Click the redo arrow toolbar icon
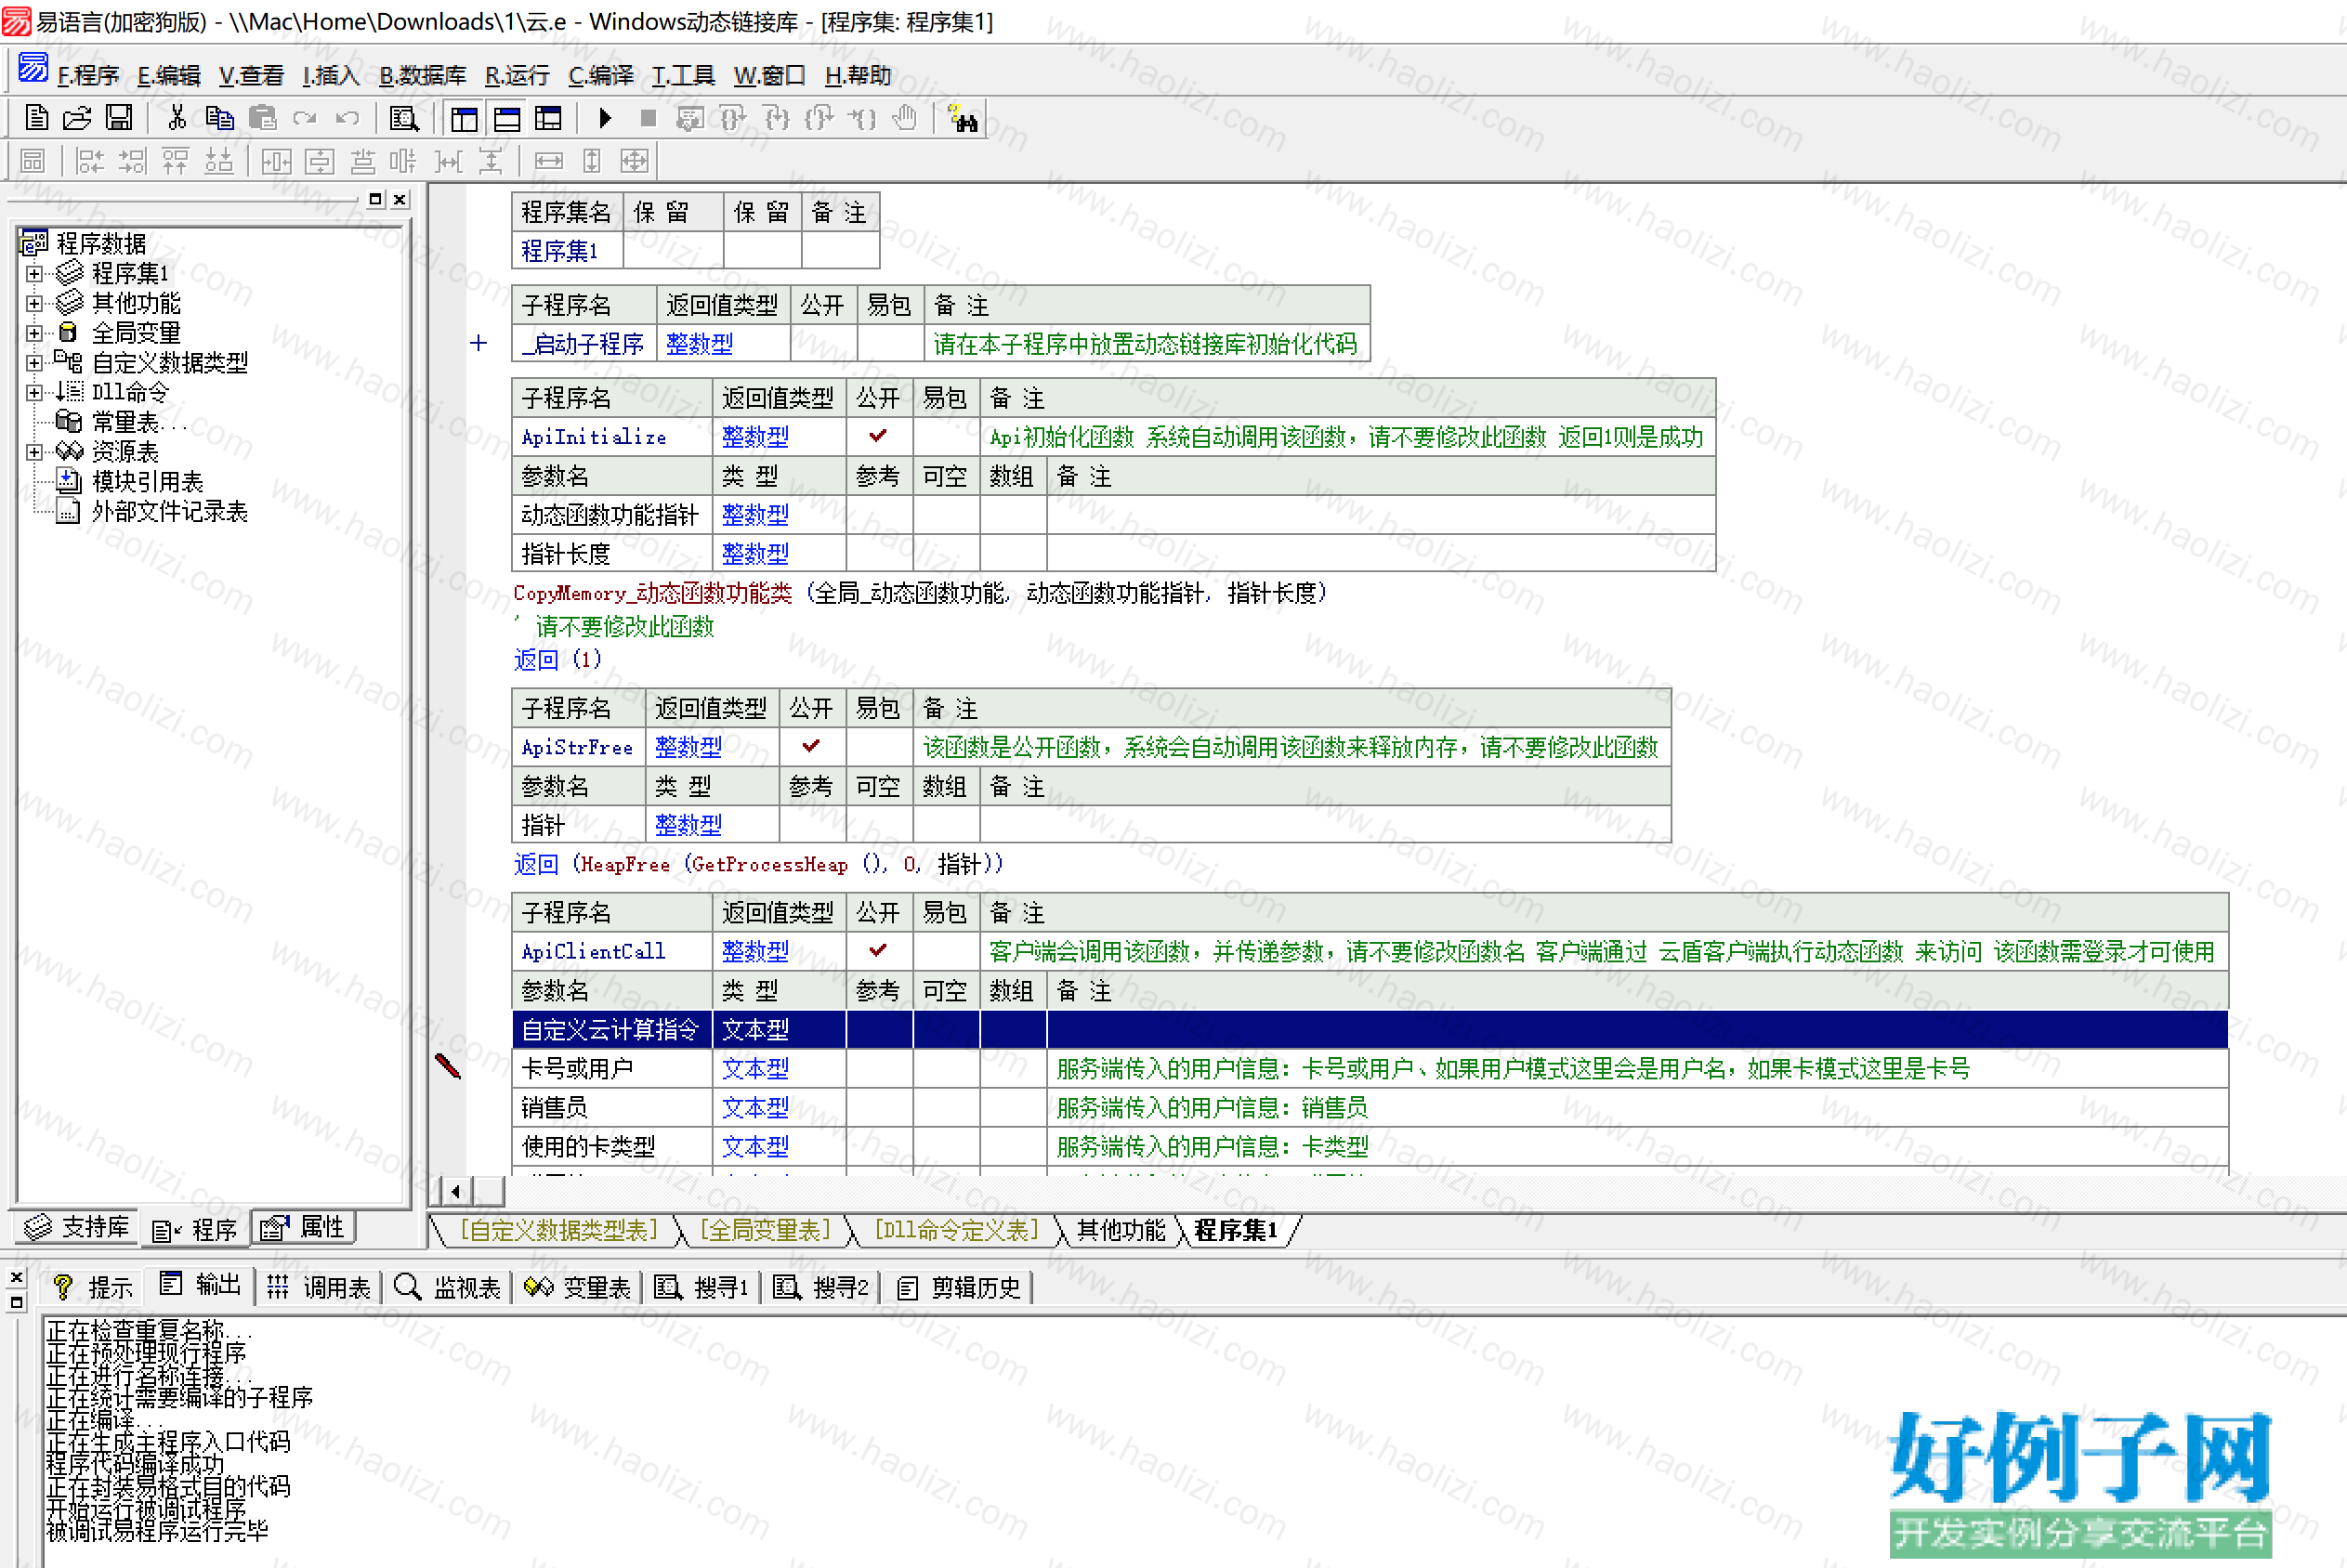 tap(304, 118)
